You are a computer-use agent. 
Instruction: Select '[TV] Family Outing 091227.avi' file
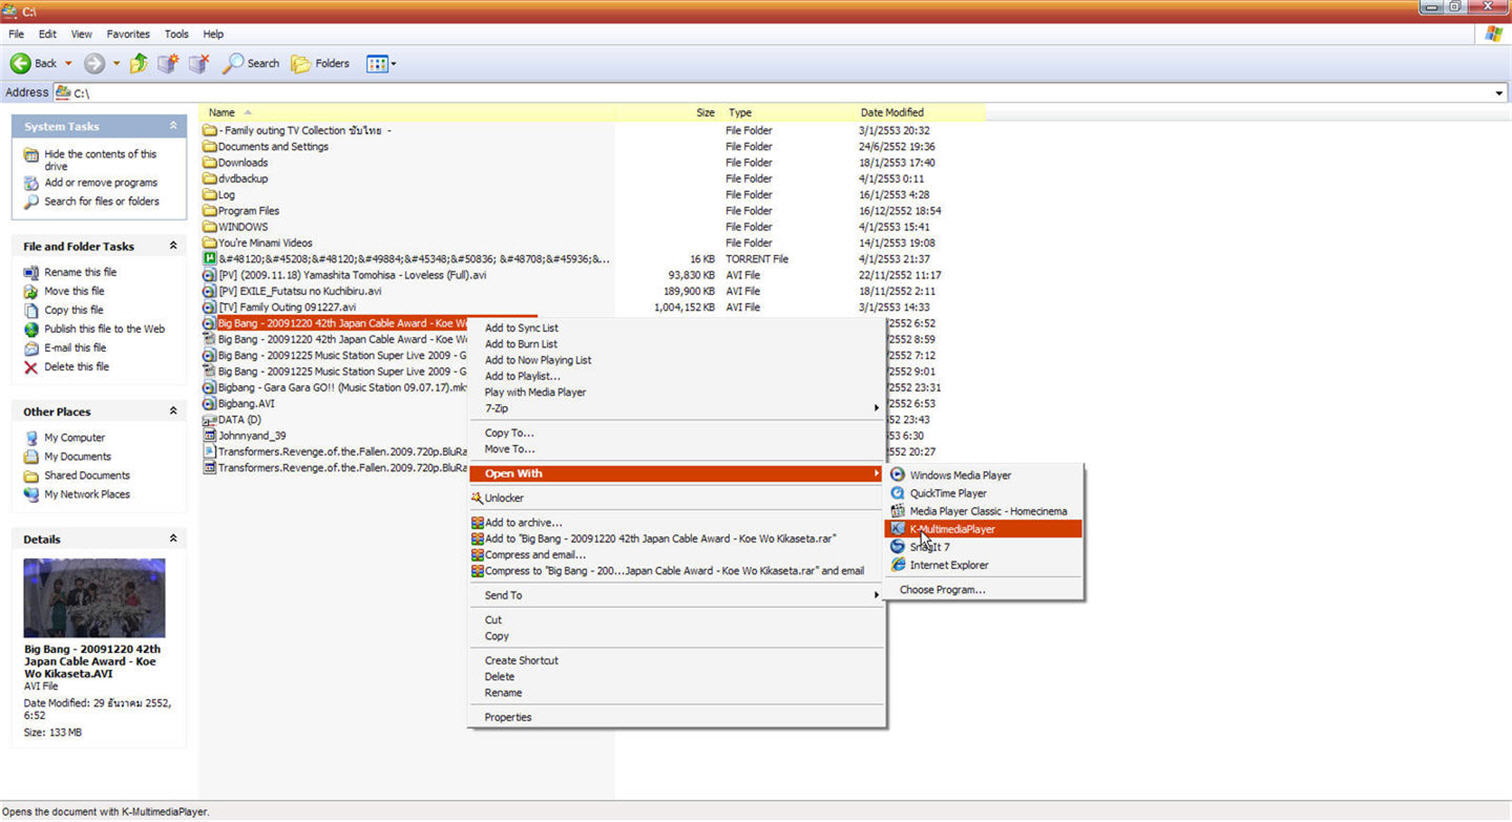pos(279,307)
